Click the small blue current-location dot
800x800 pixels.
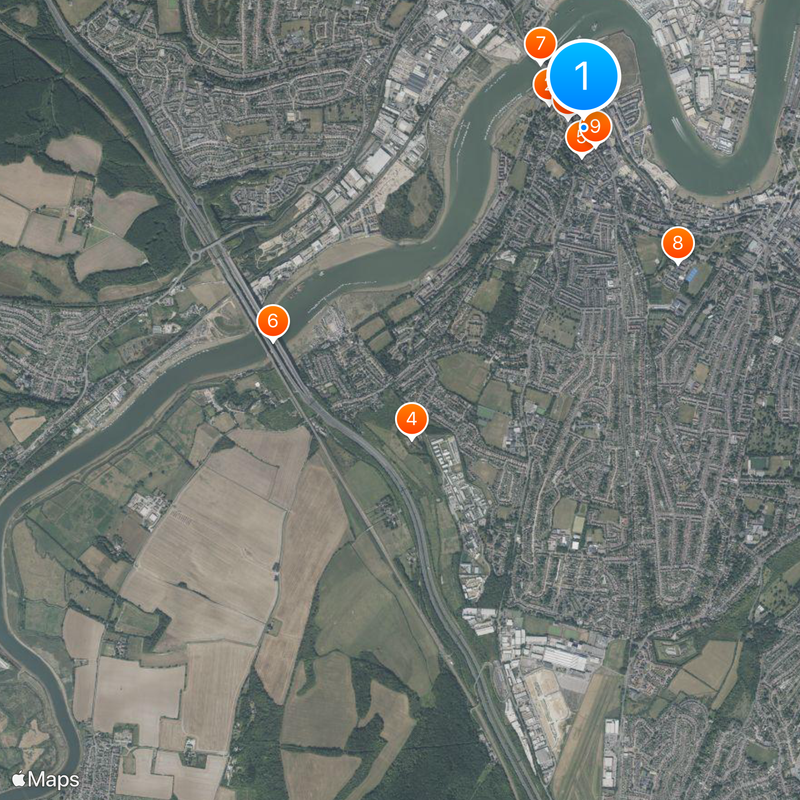[583, 127]
